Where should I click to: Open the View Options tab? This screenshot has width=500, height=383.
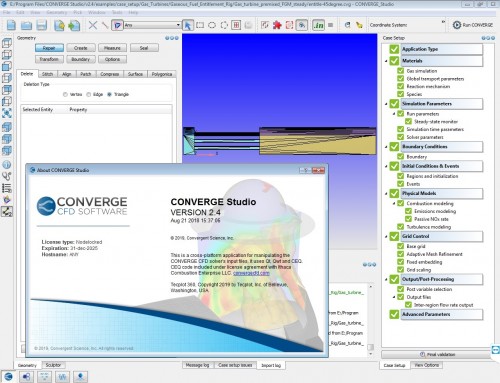tap(427, 365)
